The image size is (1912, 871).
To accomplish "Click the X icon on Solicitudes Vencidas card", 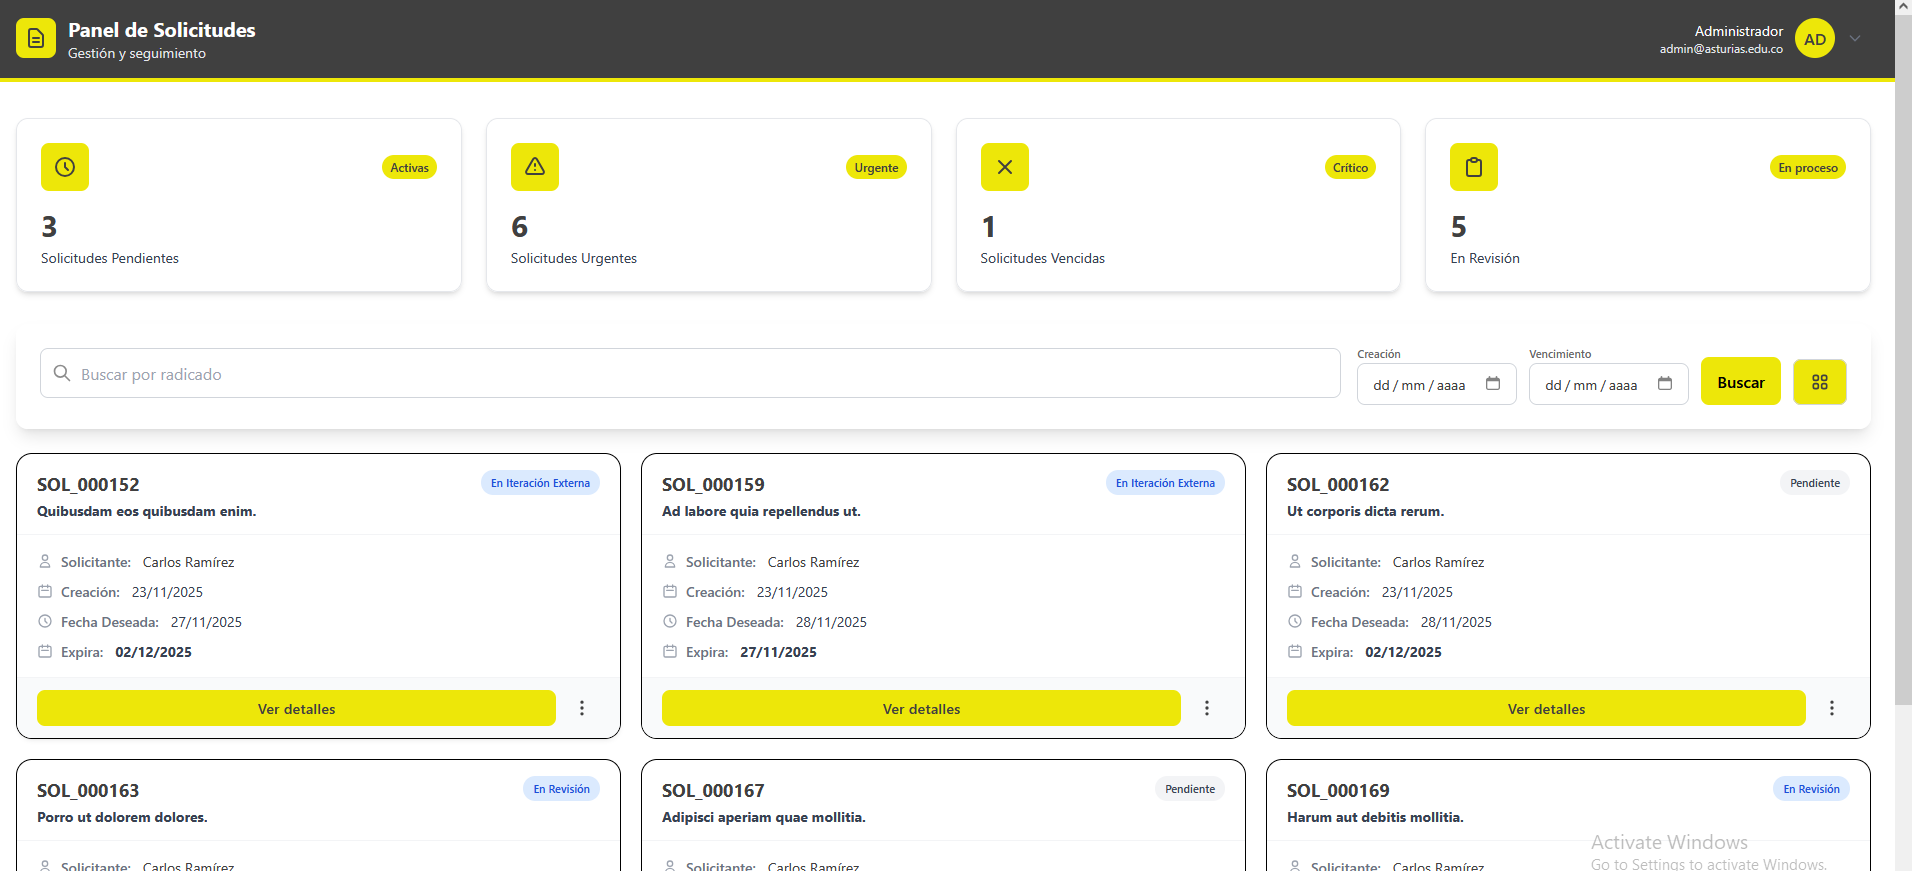I will [1005, 167].
